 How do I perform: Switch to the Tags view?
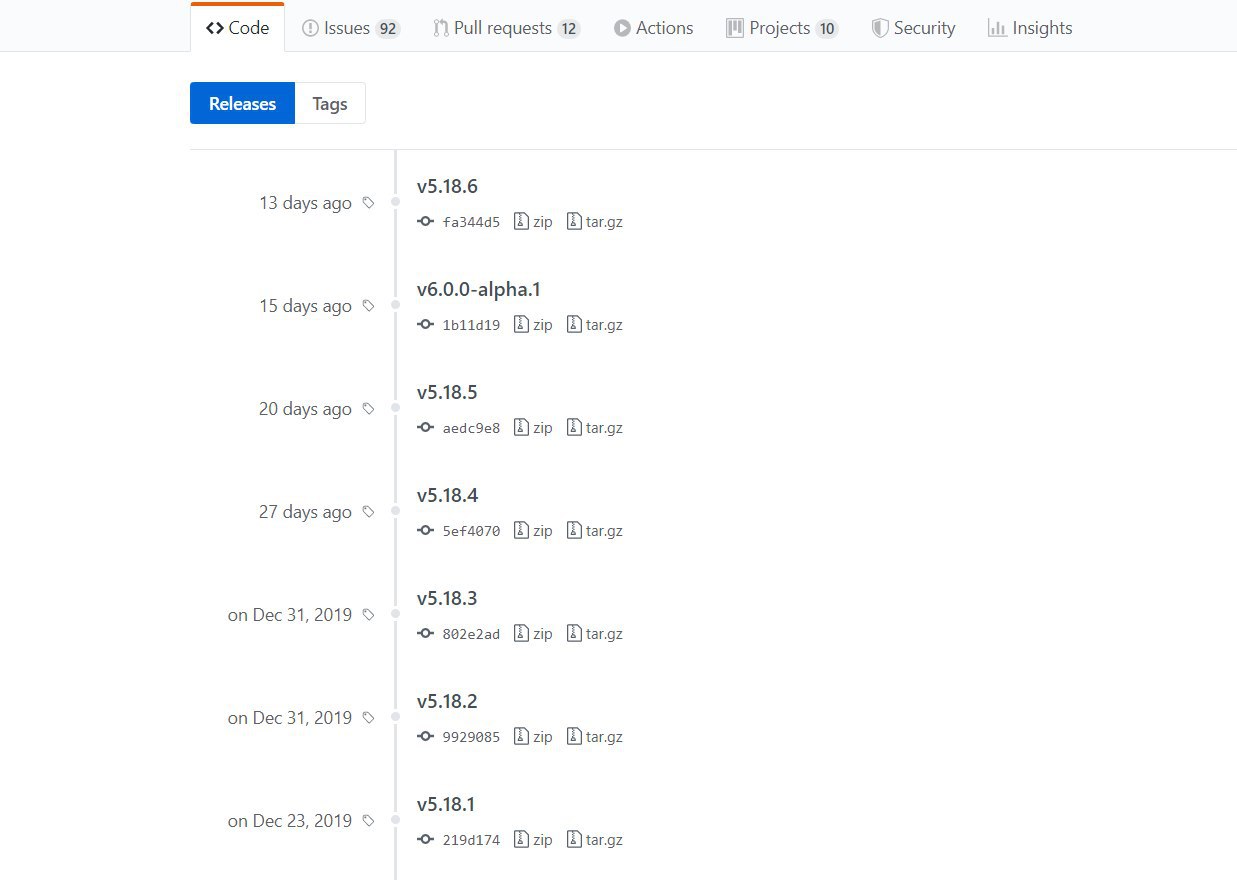click(330, 103)
